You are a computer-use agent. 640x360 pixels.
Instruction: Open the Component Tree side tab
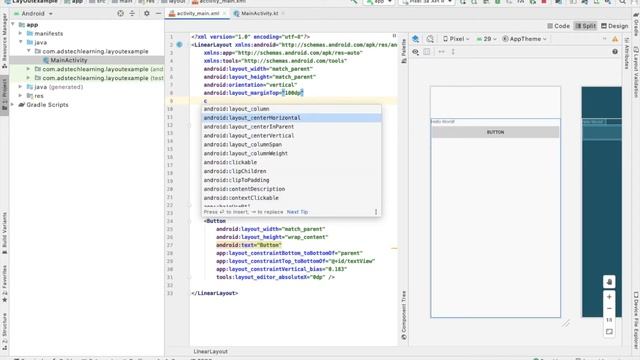[404, 316]
